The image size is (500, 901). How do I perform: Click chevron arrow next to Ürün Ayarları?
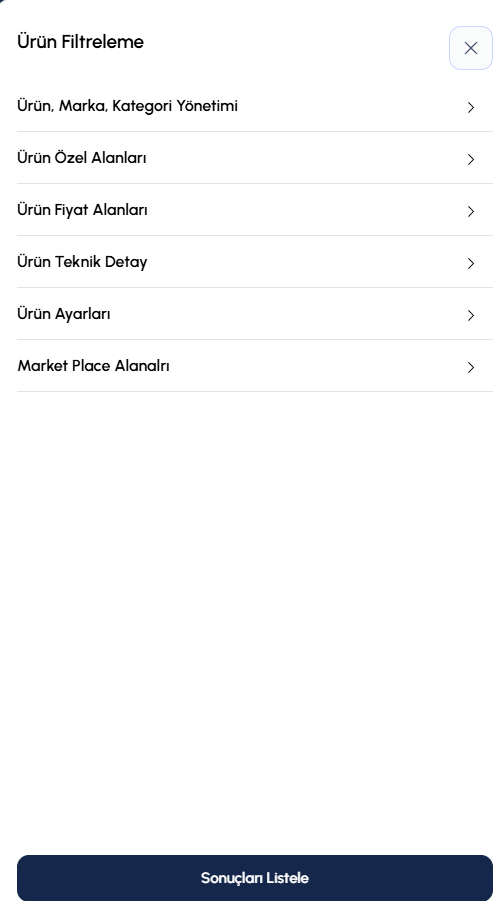[471, 315]
